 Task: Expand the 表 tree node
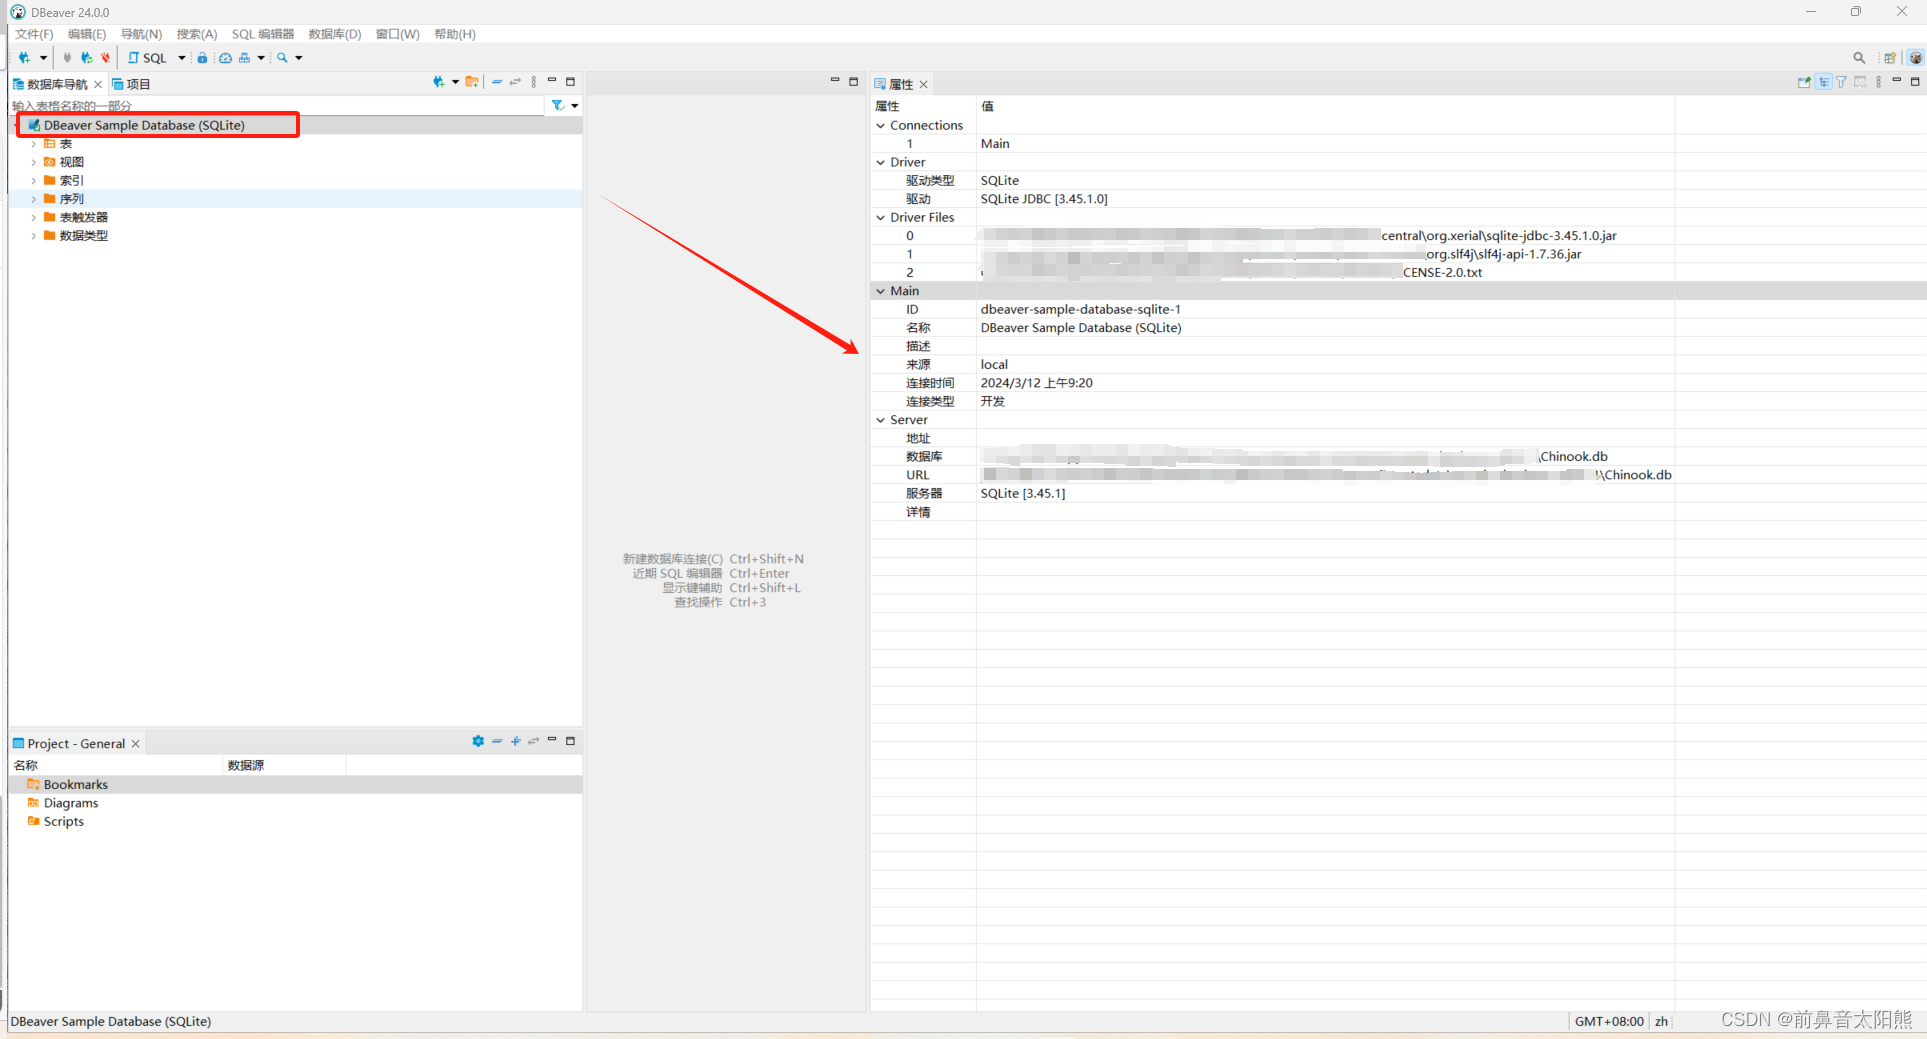[34, 144]
